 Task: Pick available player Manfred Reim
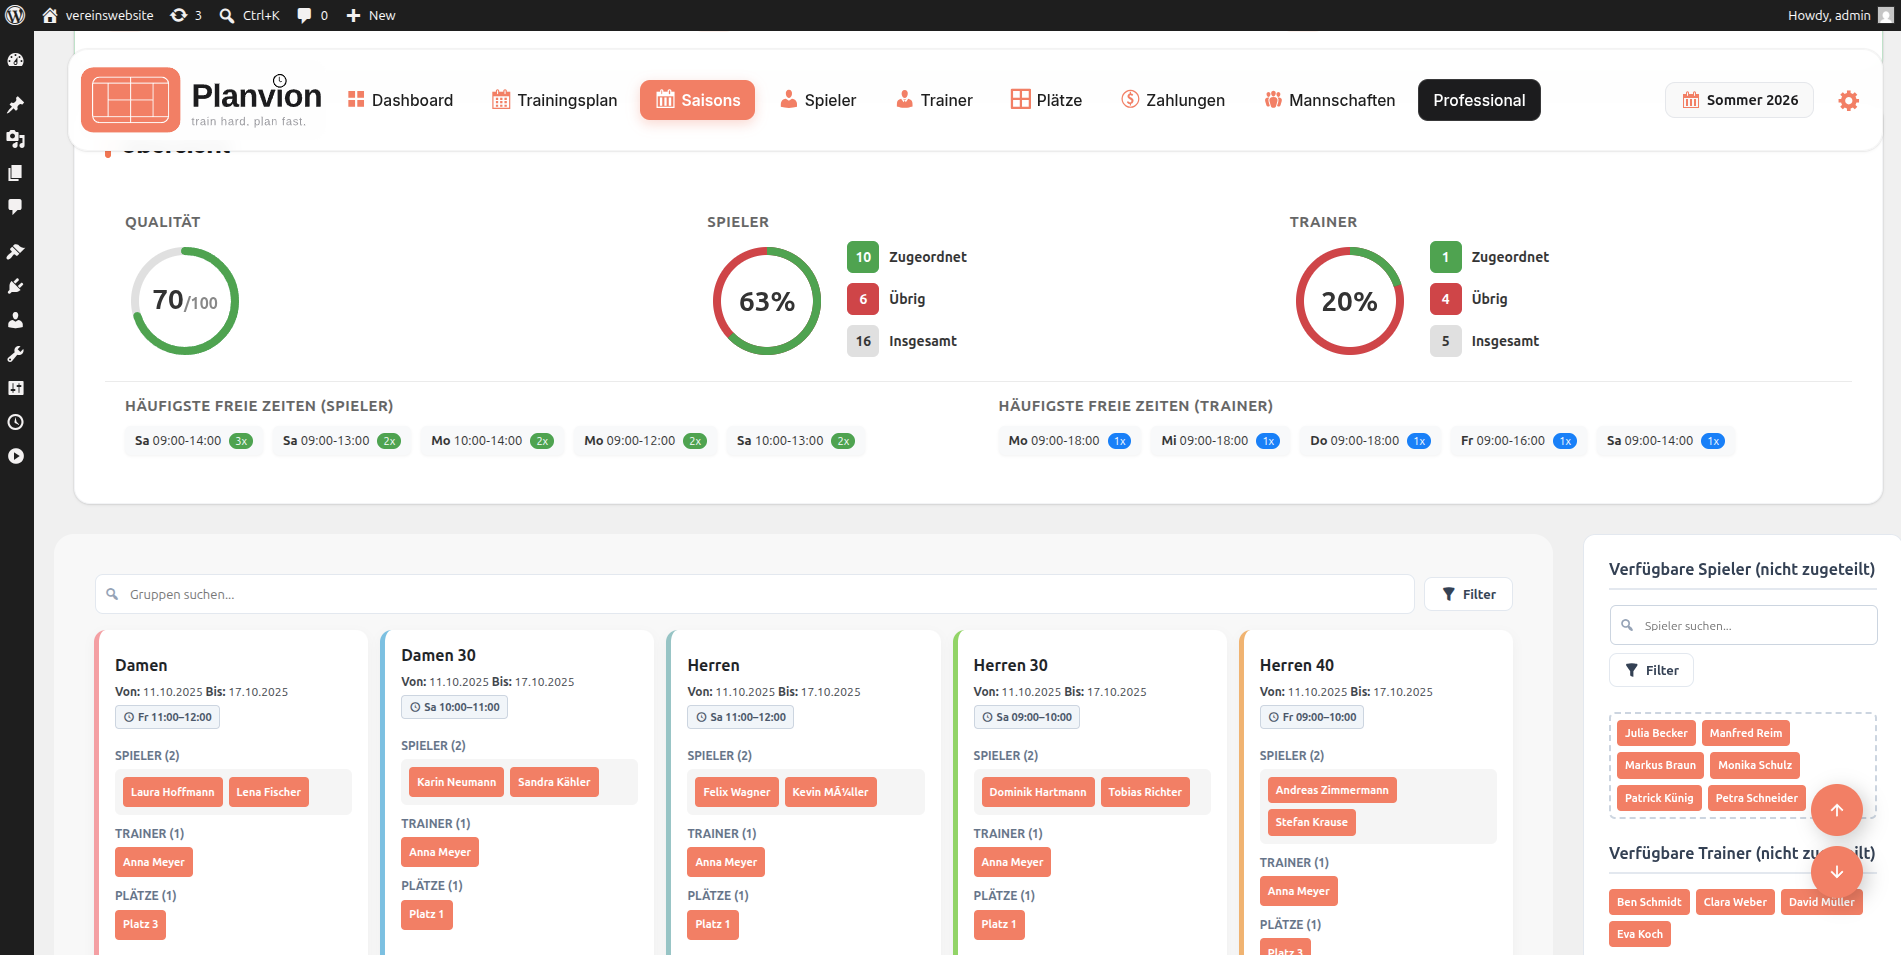1746,733
